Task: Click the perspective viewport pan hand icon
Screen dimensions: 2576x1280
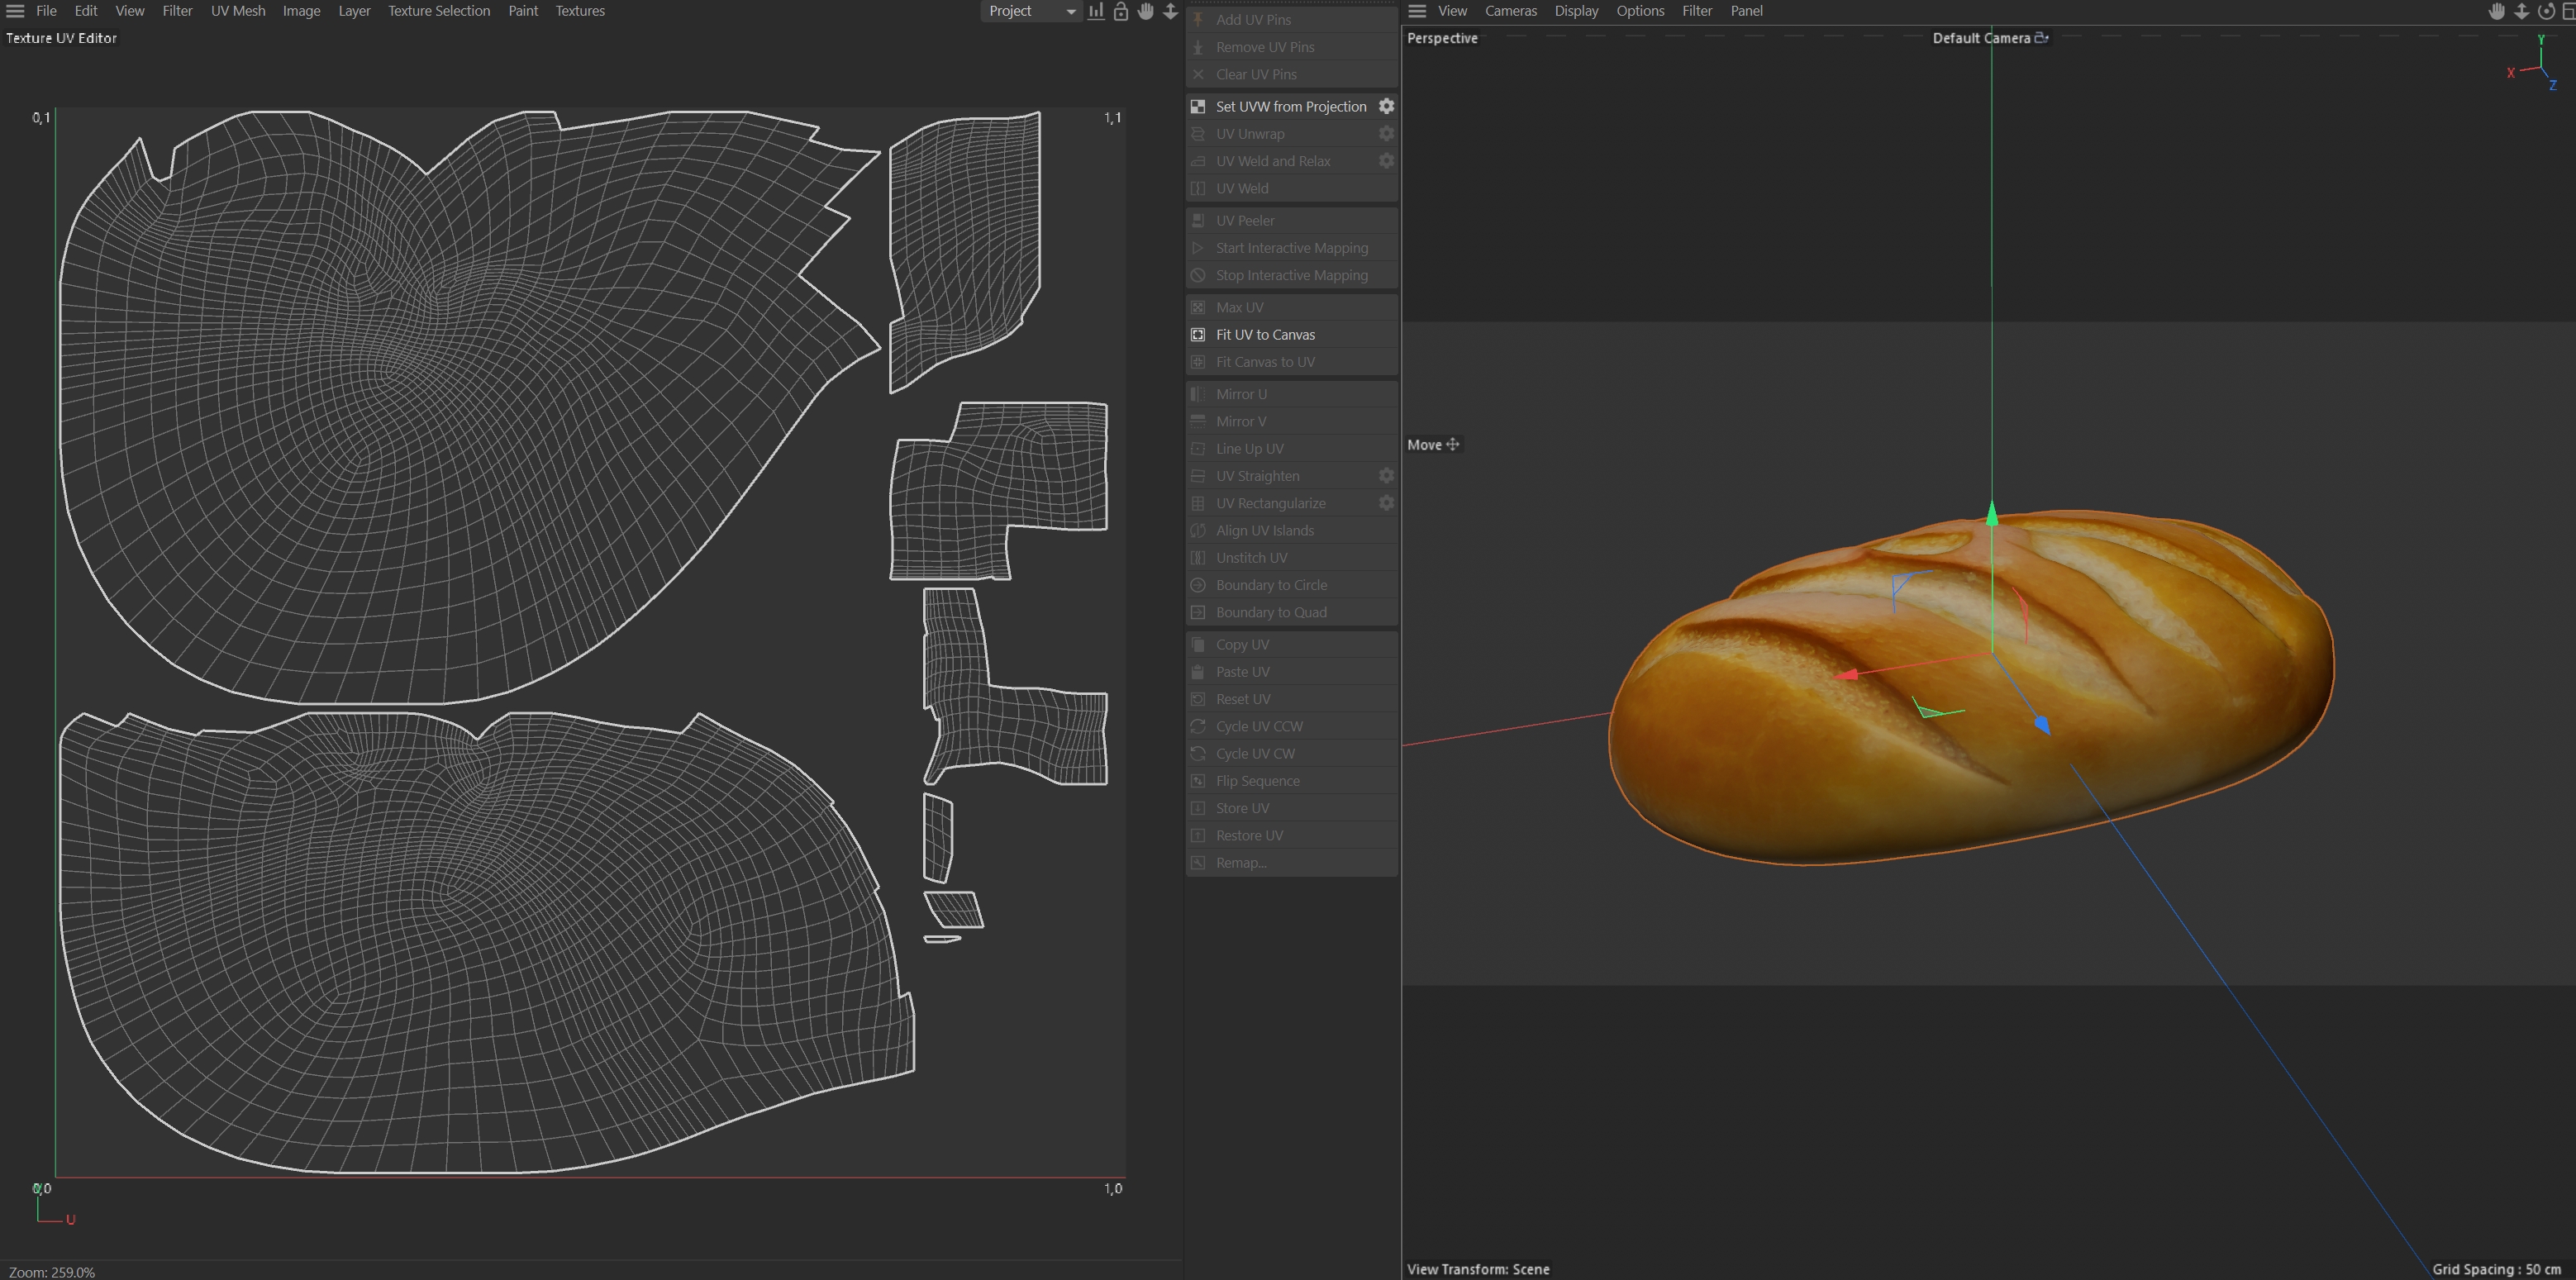Action: pyautogui.click(x=2497, y=11)
